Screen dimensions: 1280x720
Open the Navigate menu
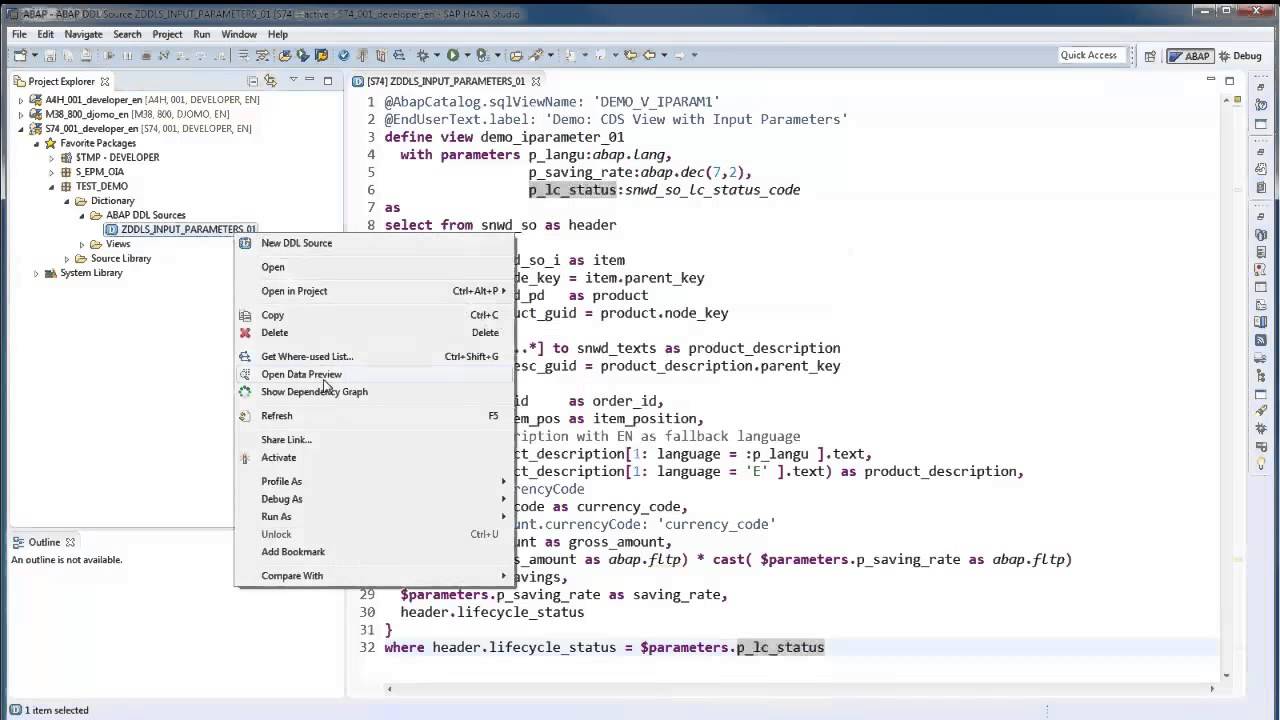pos(83,34)
